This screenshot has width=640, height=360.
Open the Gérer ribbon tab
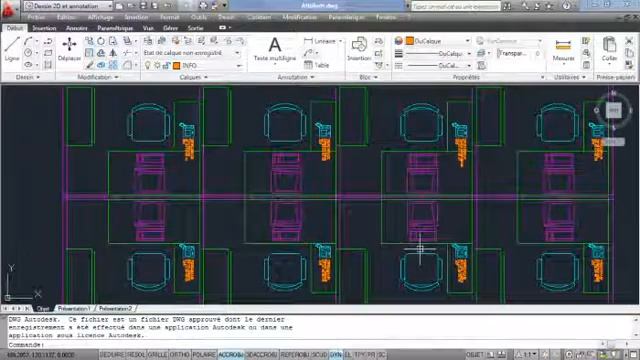(x=170, y=28)
